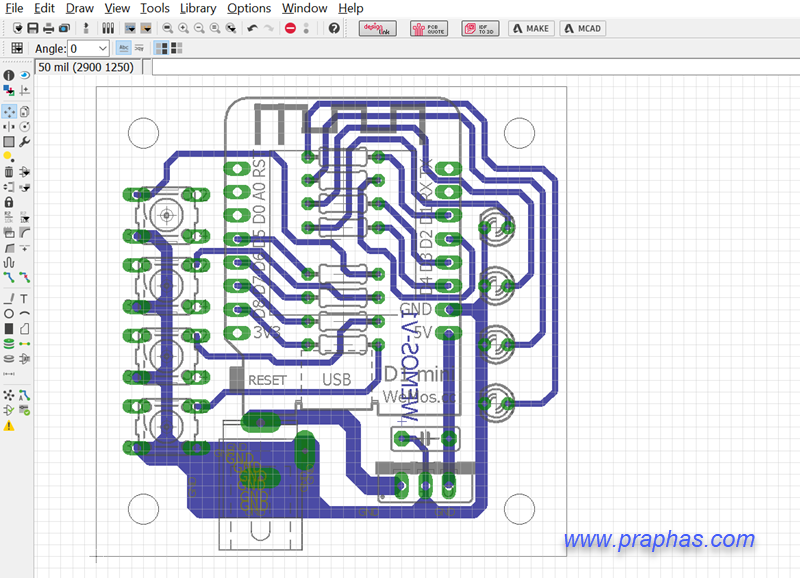The width and height of the screenshot is (800, 578).
Task: Select the Mirror tool
Action: click(9, 127)
